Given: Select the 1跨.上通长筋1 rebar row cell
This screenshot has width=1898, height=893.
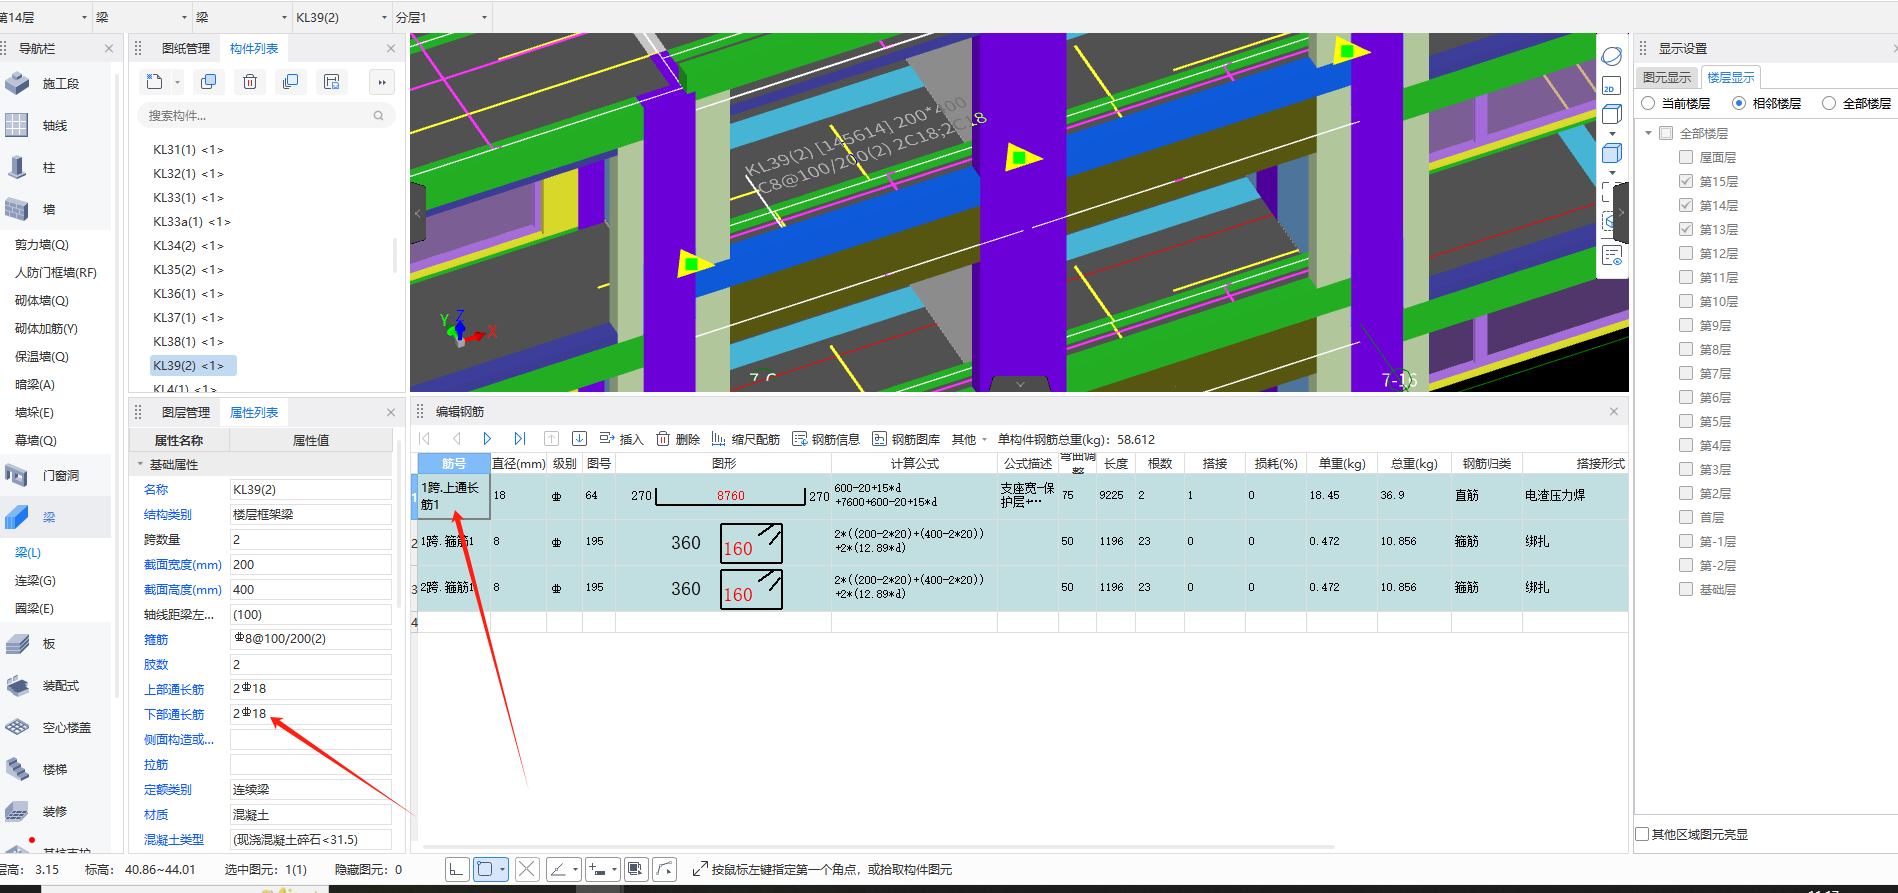Looking at the screenshot, I should [x=454, y=496].
